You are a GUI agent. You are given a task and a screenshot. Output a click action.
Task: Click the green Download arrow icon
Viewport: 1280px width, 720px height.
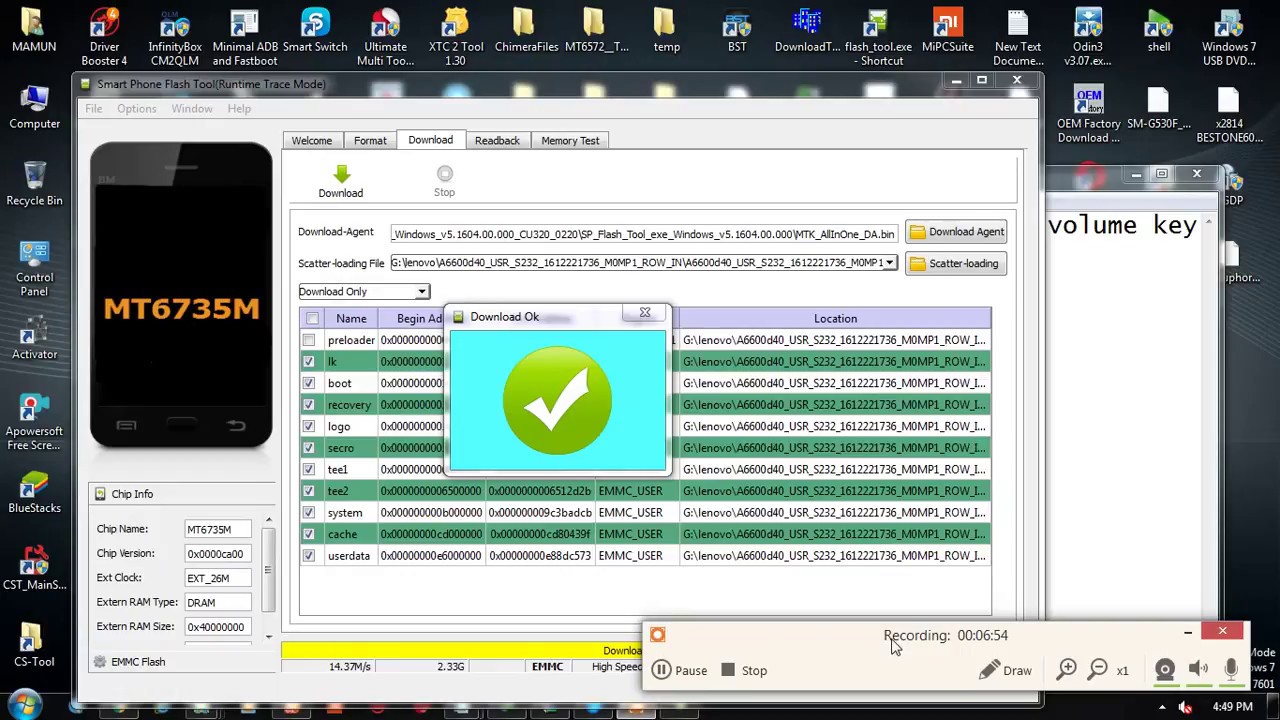pyautogui.click(x=341, y=175)
